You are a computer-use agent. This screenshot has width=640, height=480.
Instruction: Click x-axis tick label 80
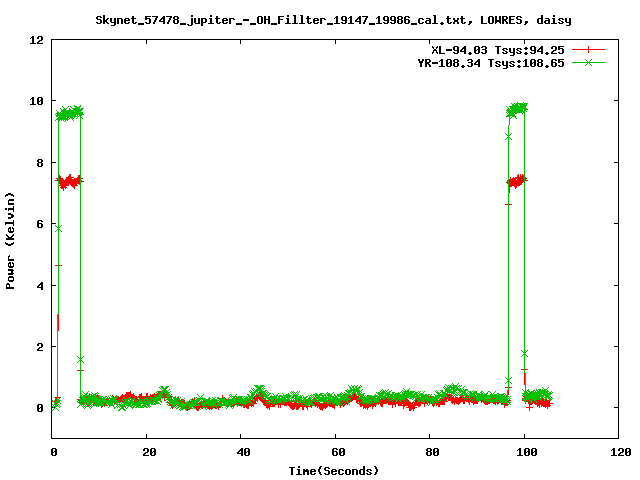(433, 452)
